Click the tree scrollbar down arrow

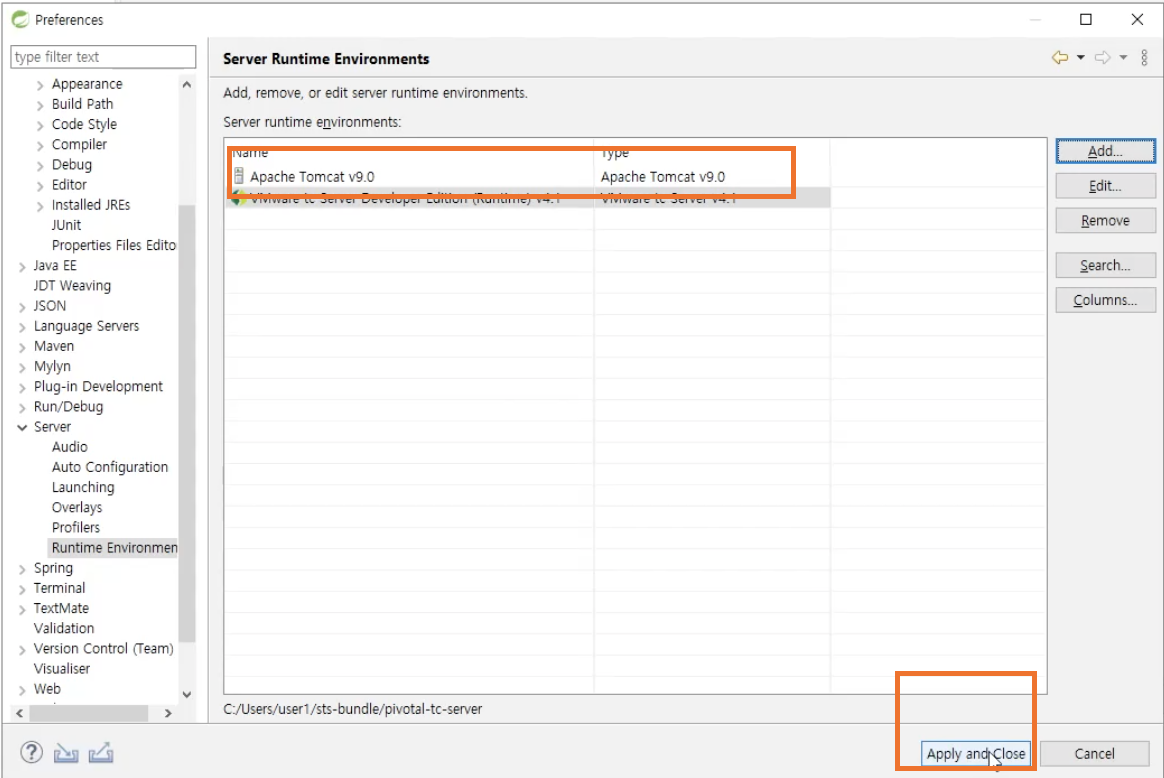click(x=187, y=694)
